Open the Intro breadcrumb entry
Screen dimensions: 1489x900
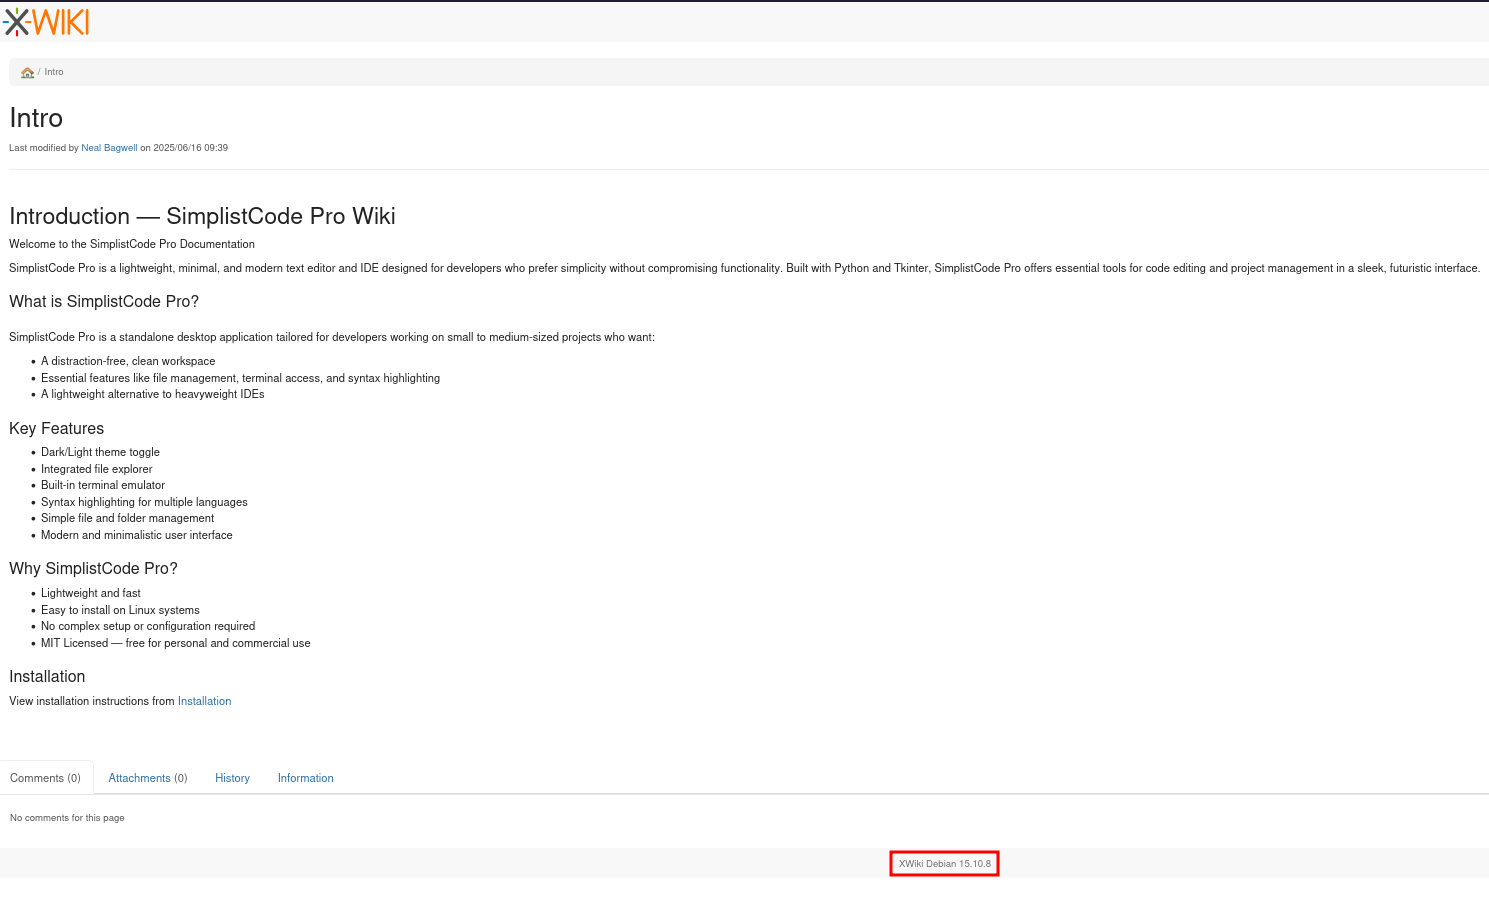[53, 71]
